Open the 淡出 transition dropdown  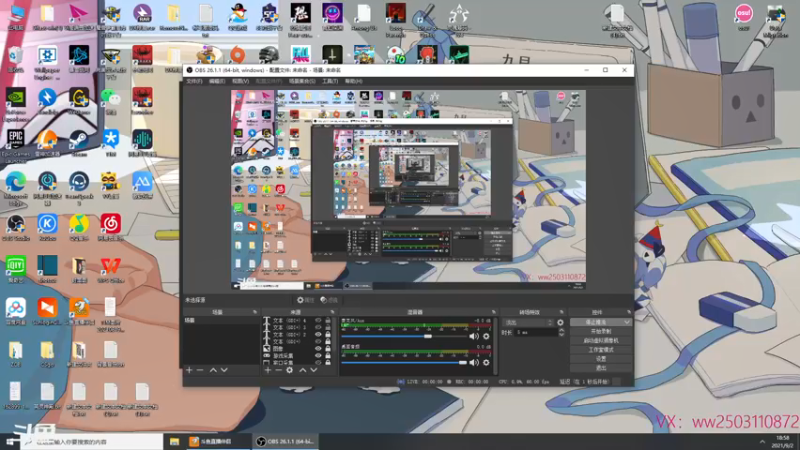tap(528, 322)
